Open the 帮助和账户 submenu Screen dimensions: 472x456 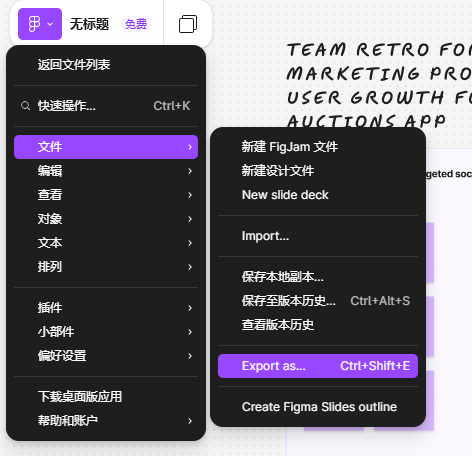[x=106, y=421]
